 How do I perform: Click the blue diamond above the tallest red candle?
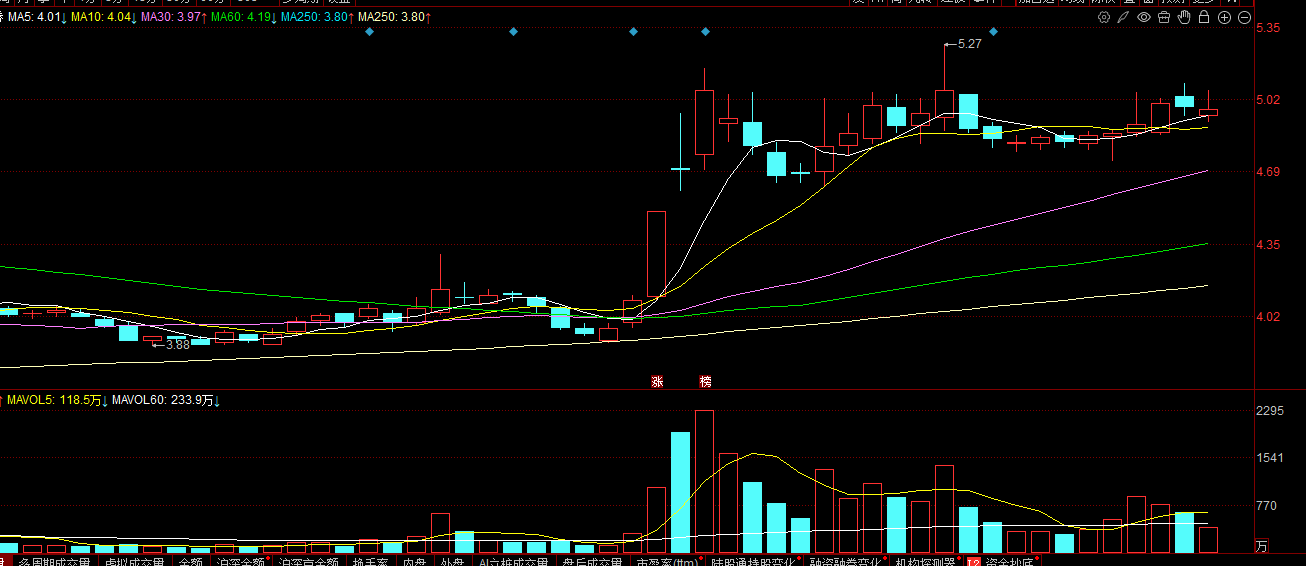tap(705, 32)
